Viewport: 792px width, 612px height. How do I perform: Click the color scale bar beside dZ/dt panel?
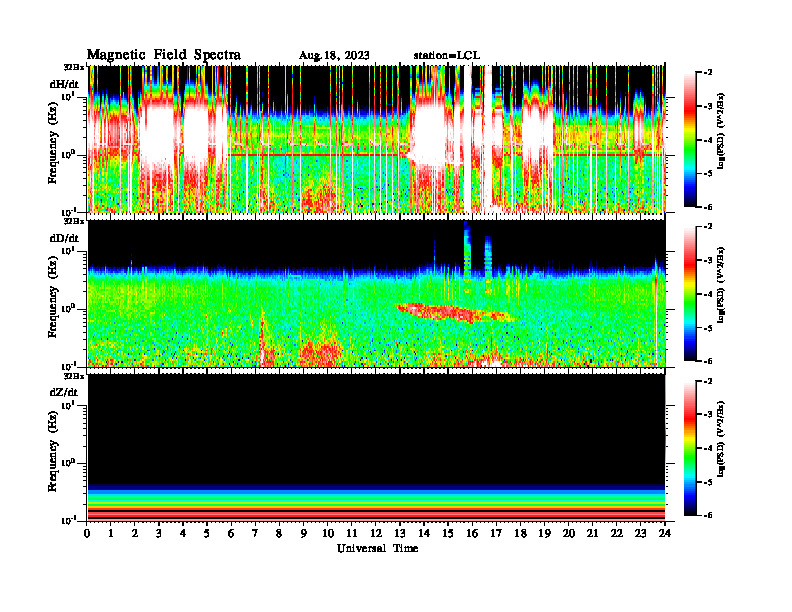click(690, 448)
